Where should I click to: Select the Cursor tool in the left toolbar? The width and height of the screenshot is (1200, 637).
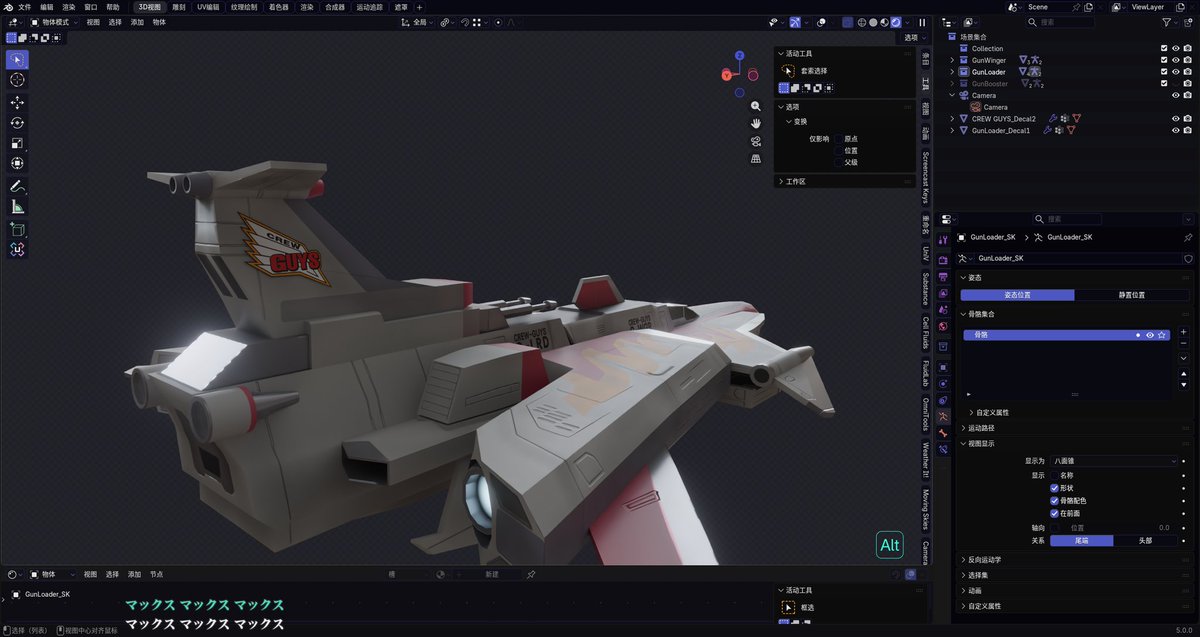(x=17, y=80)
